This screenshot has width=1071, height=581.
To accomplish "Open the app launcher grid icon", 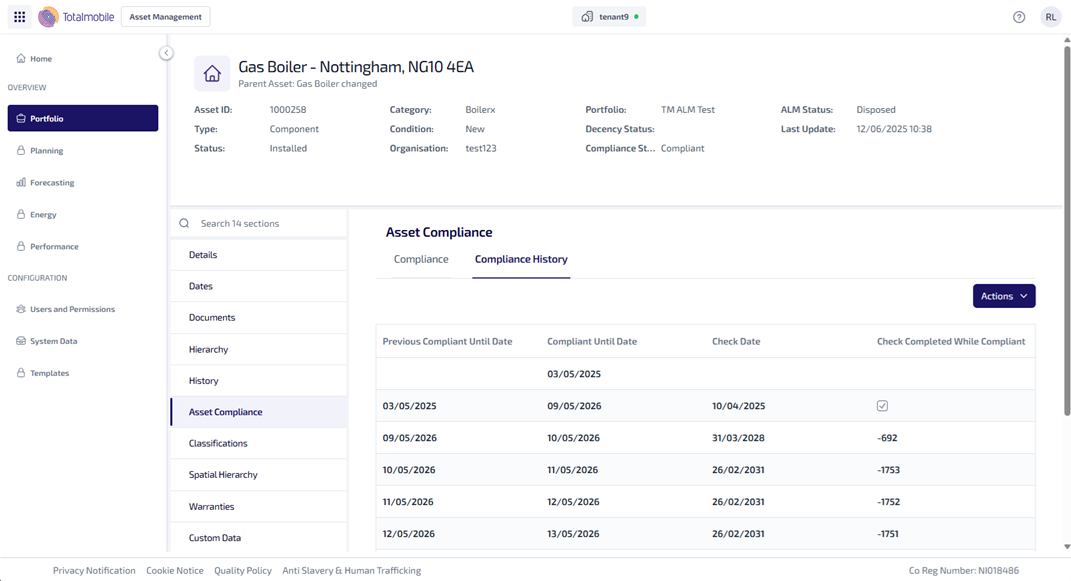I will point(19,17).
